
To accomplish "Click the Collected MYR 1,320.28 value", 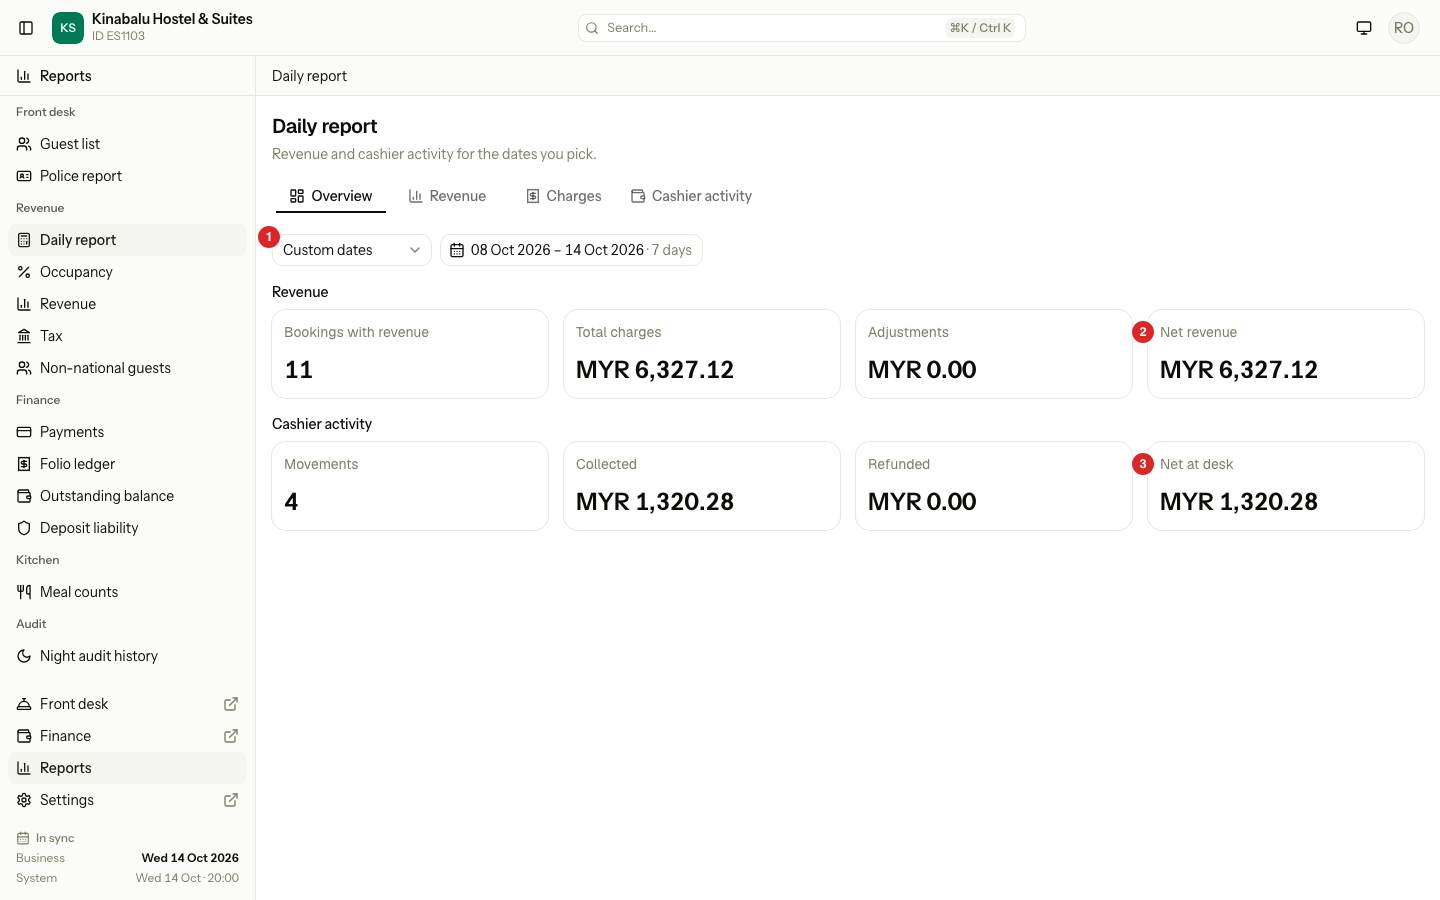I will point(655,502).
